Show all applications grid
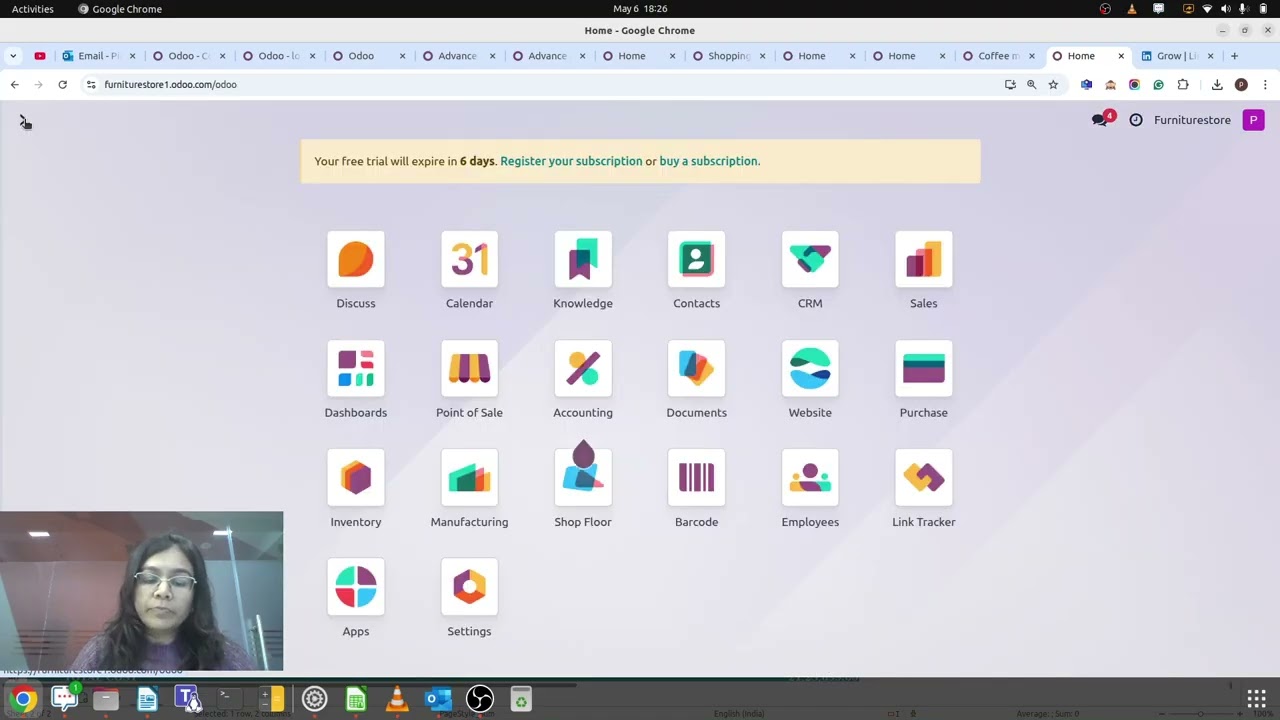Image resolution: width=1280 pixels, height=720 pixels. tap(1256, 699)
